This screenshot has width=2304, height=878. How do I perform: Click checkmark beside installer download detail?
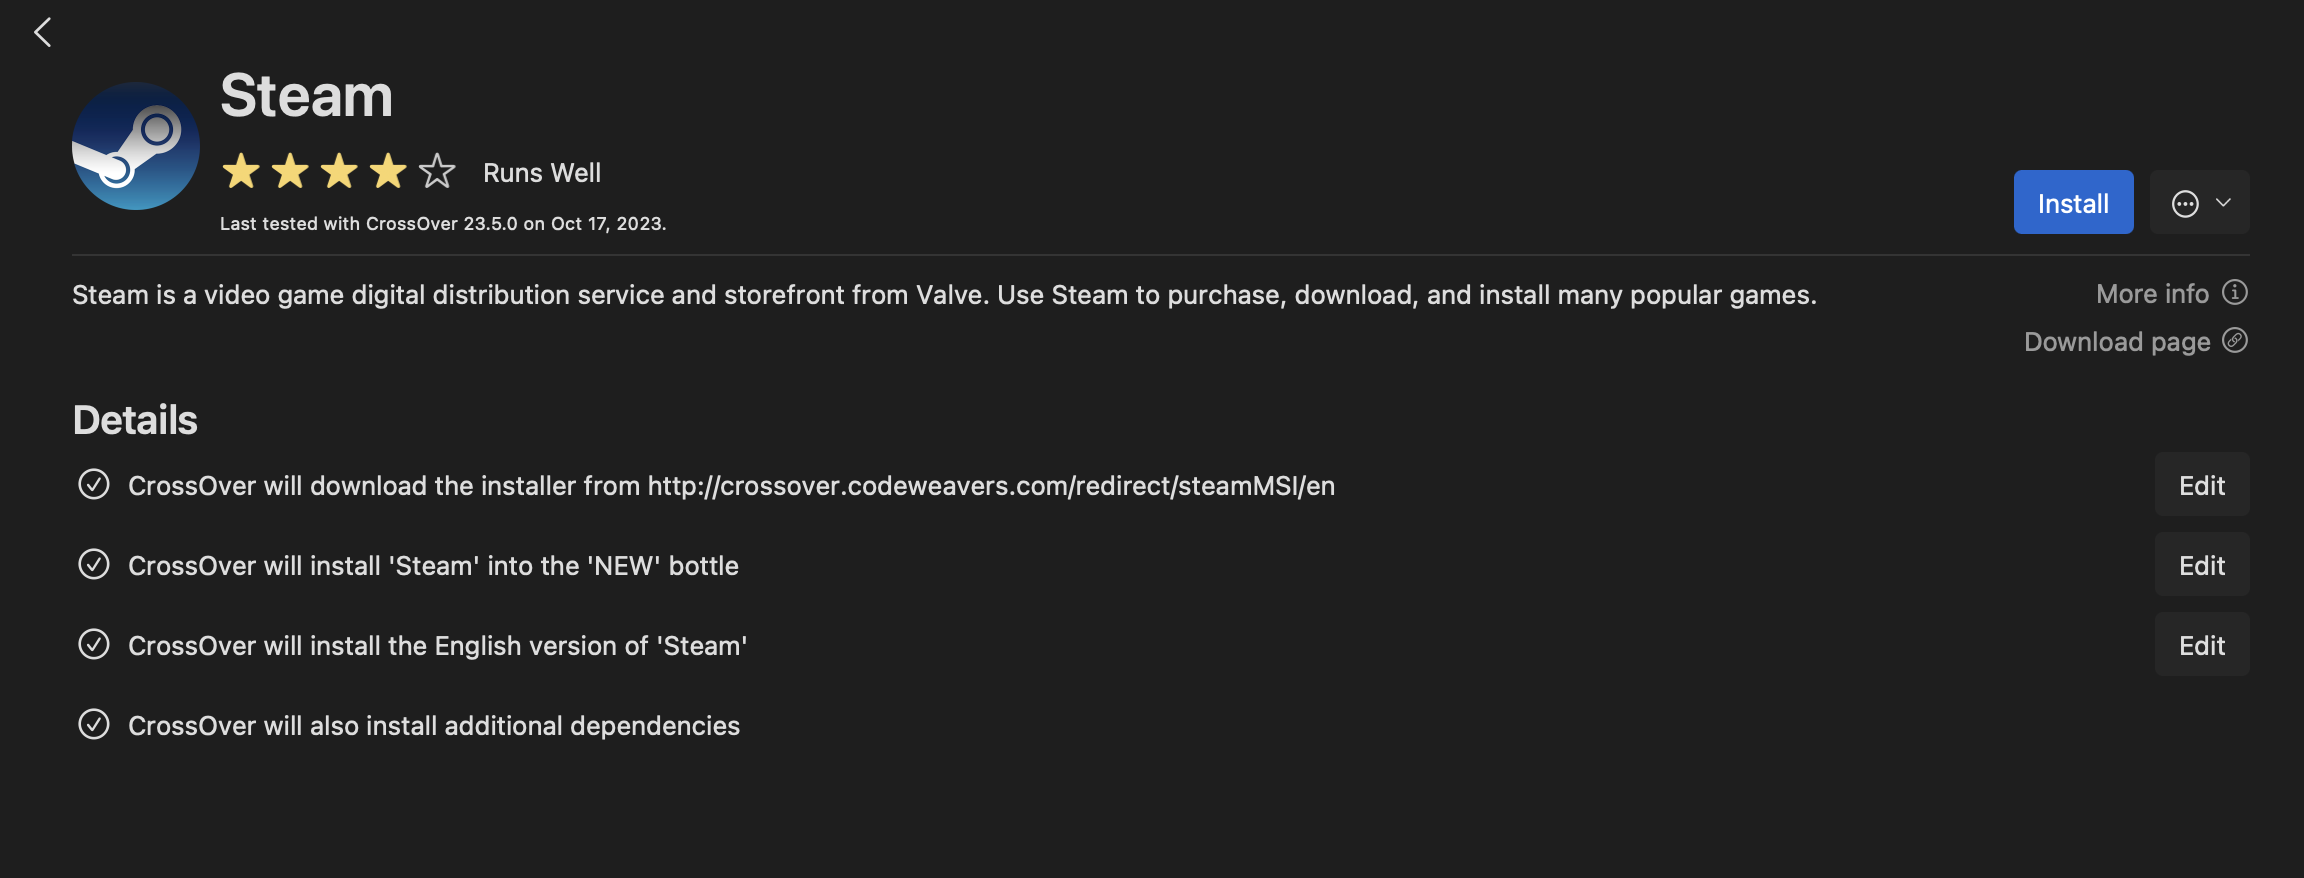tap(94, 485)
